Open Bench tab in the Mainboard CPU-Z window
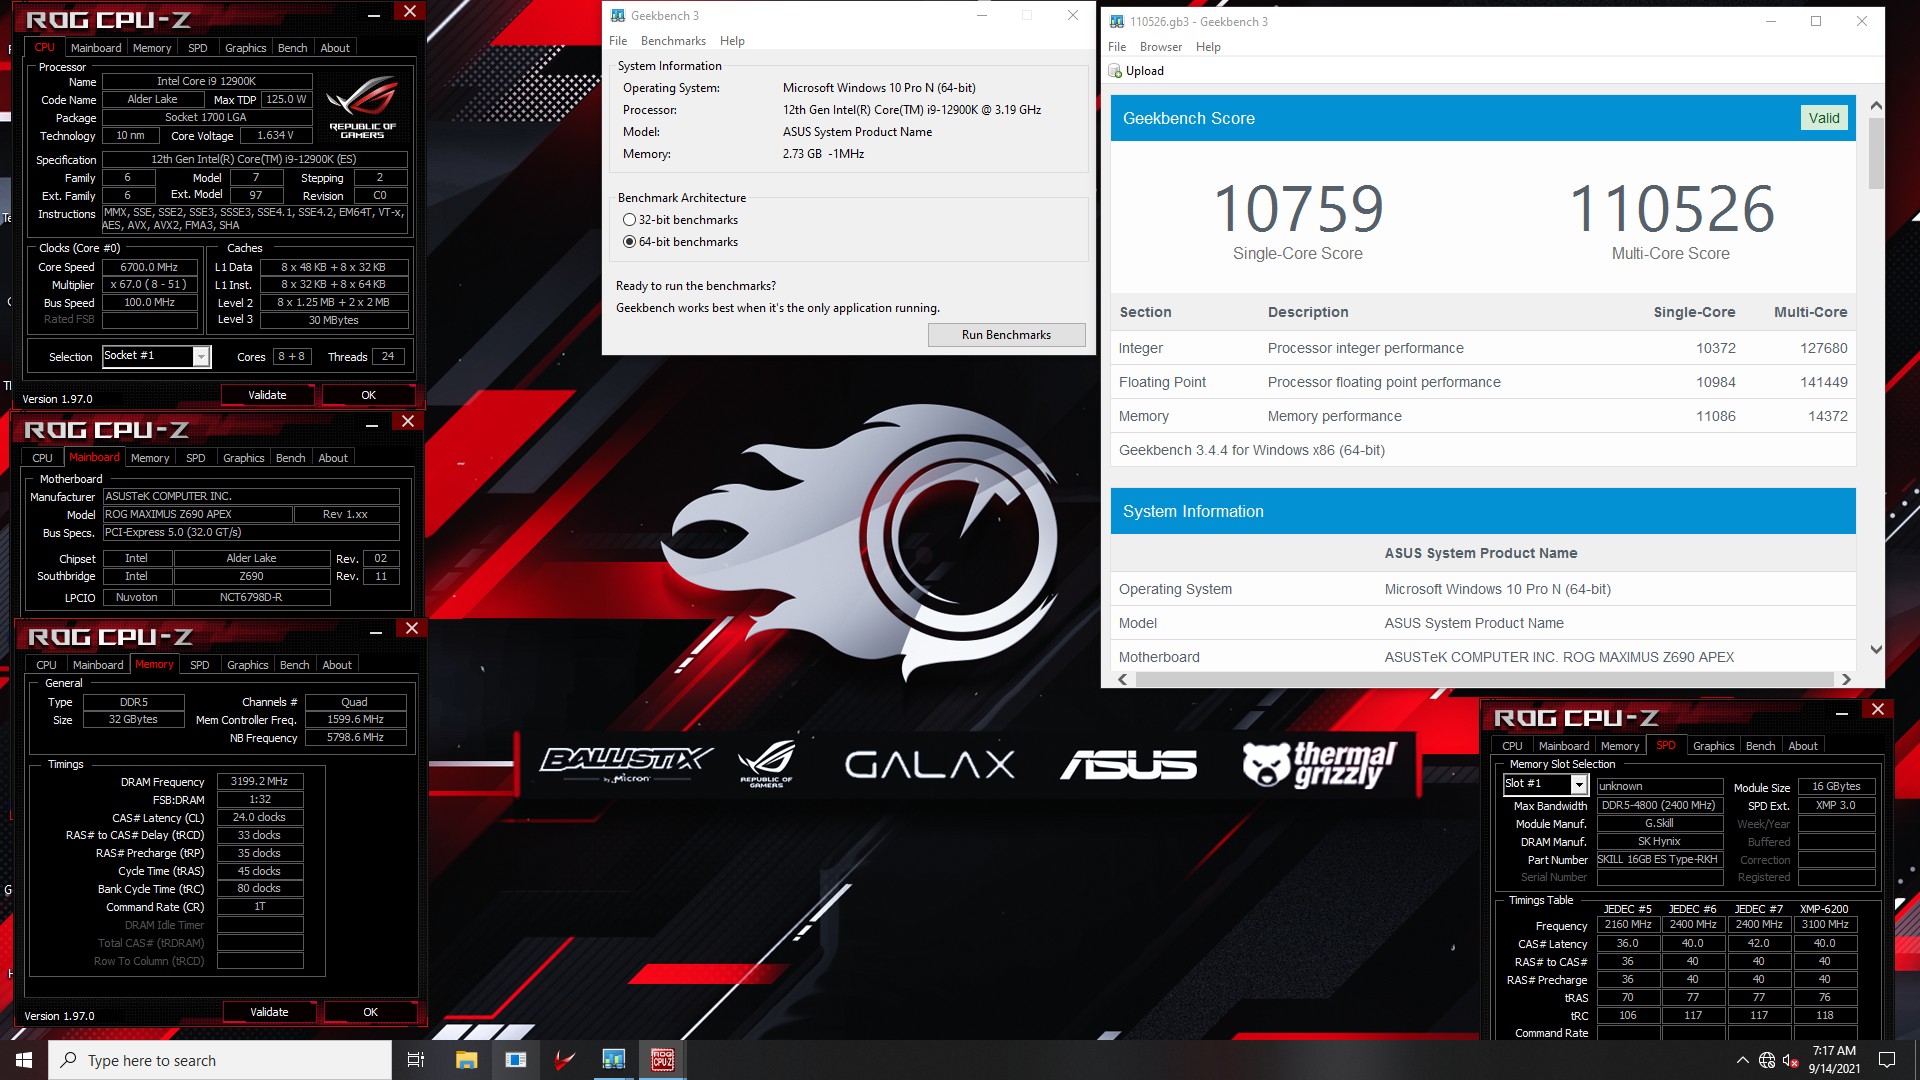 coord(291,458)
